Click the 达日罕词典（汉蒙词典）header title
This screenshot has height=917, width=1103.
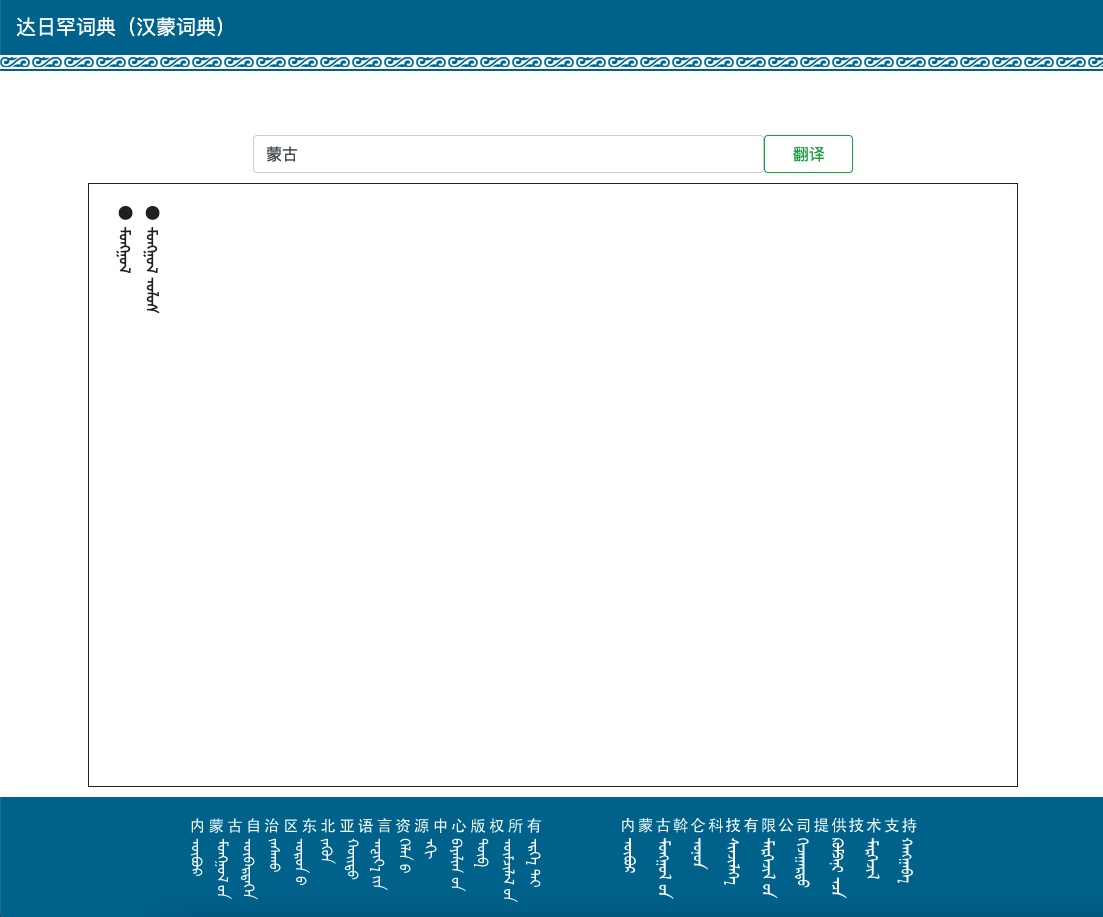(x=121, y=27)
